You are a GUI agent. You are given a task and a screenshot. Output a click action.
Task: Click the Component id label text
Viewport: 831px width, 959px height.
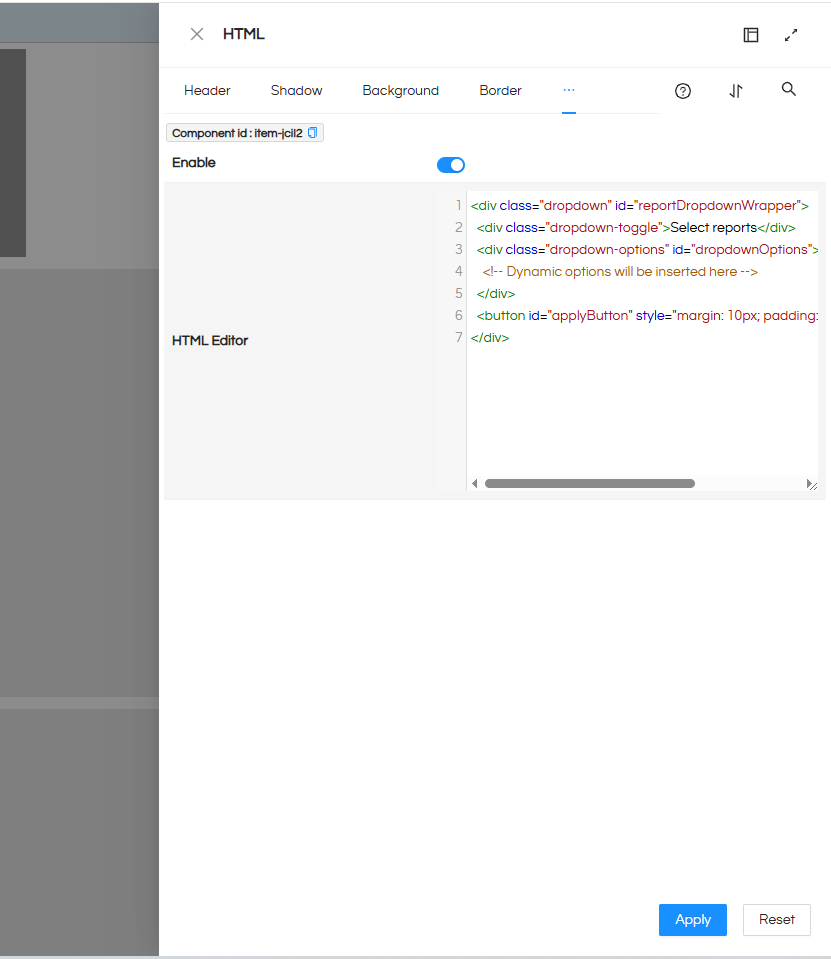[x=237, y=133]
